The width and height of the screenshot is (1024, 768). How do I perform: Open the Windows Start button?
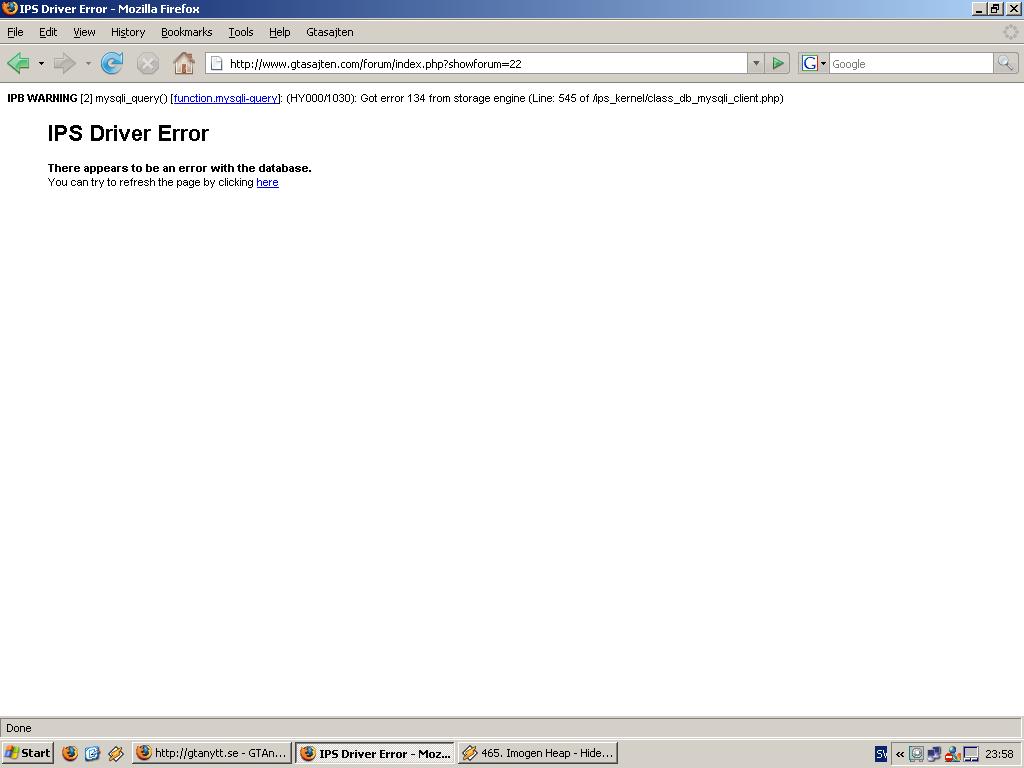(27, 753)
